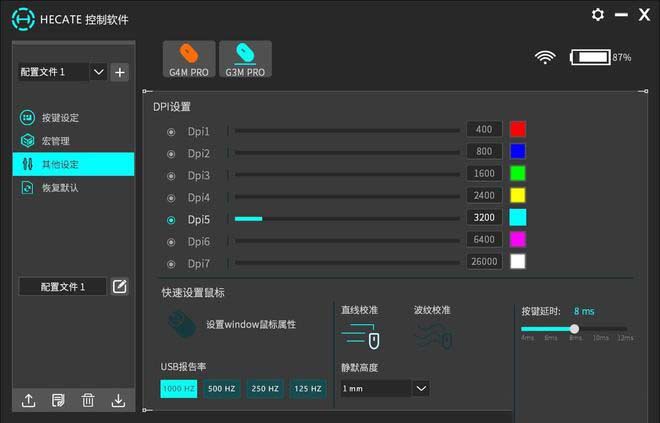Click the Dpi6 value field 6400
The width and height of the screenshot is (660, 423).
pyautogui.click(x=484, y=239)
